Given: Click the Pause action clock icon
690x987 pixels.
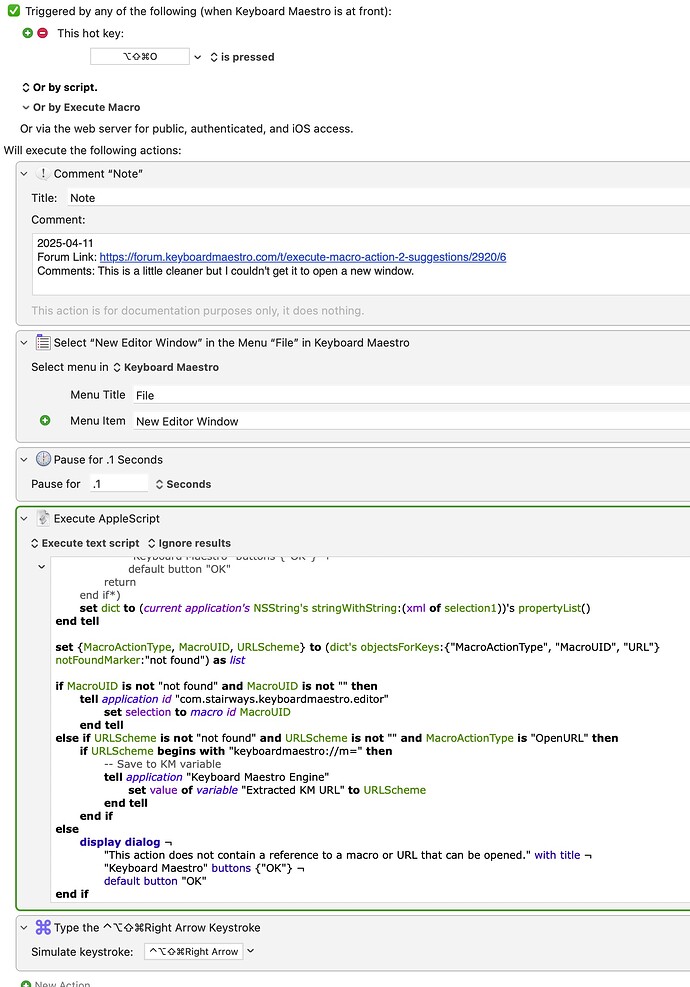Looking at the screenshot, I should tap(43, 459).
